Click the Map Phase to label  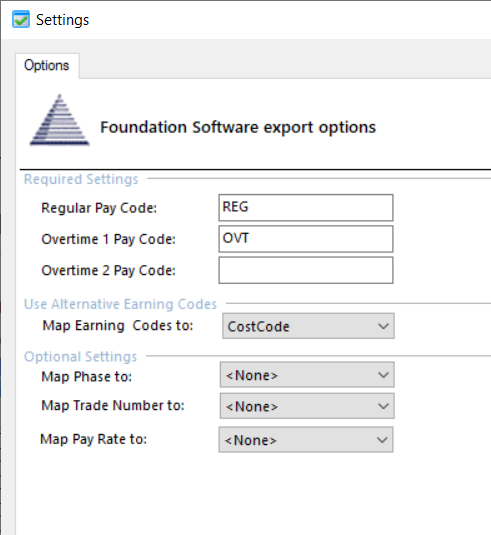pyautogui.click(x=87, y=377)
